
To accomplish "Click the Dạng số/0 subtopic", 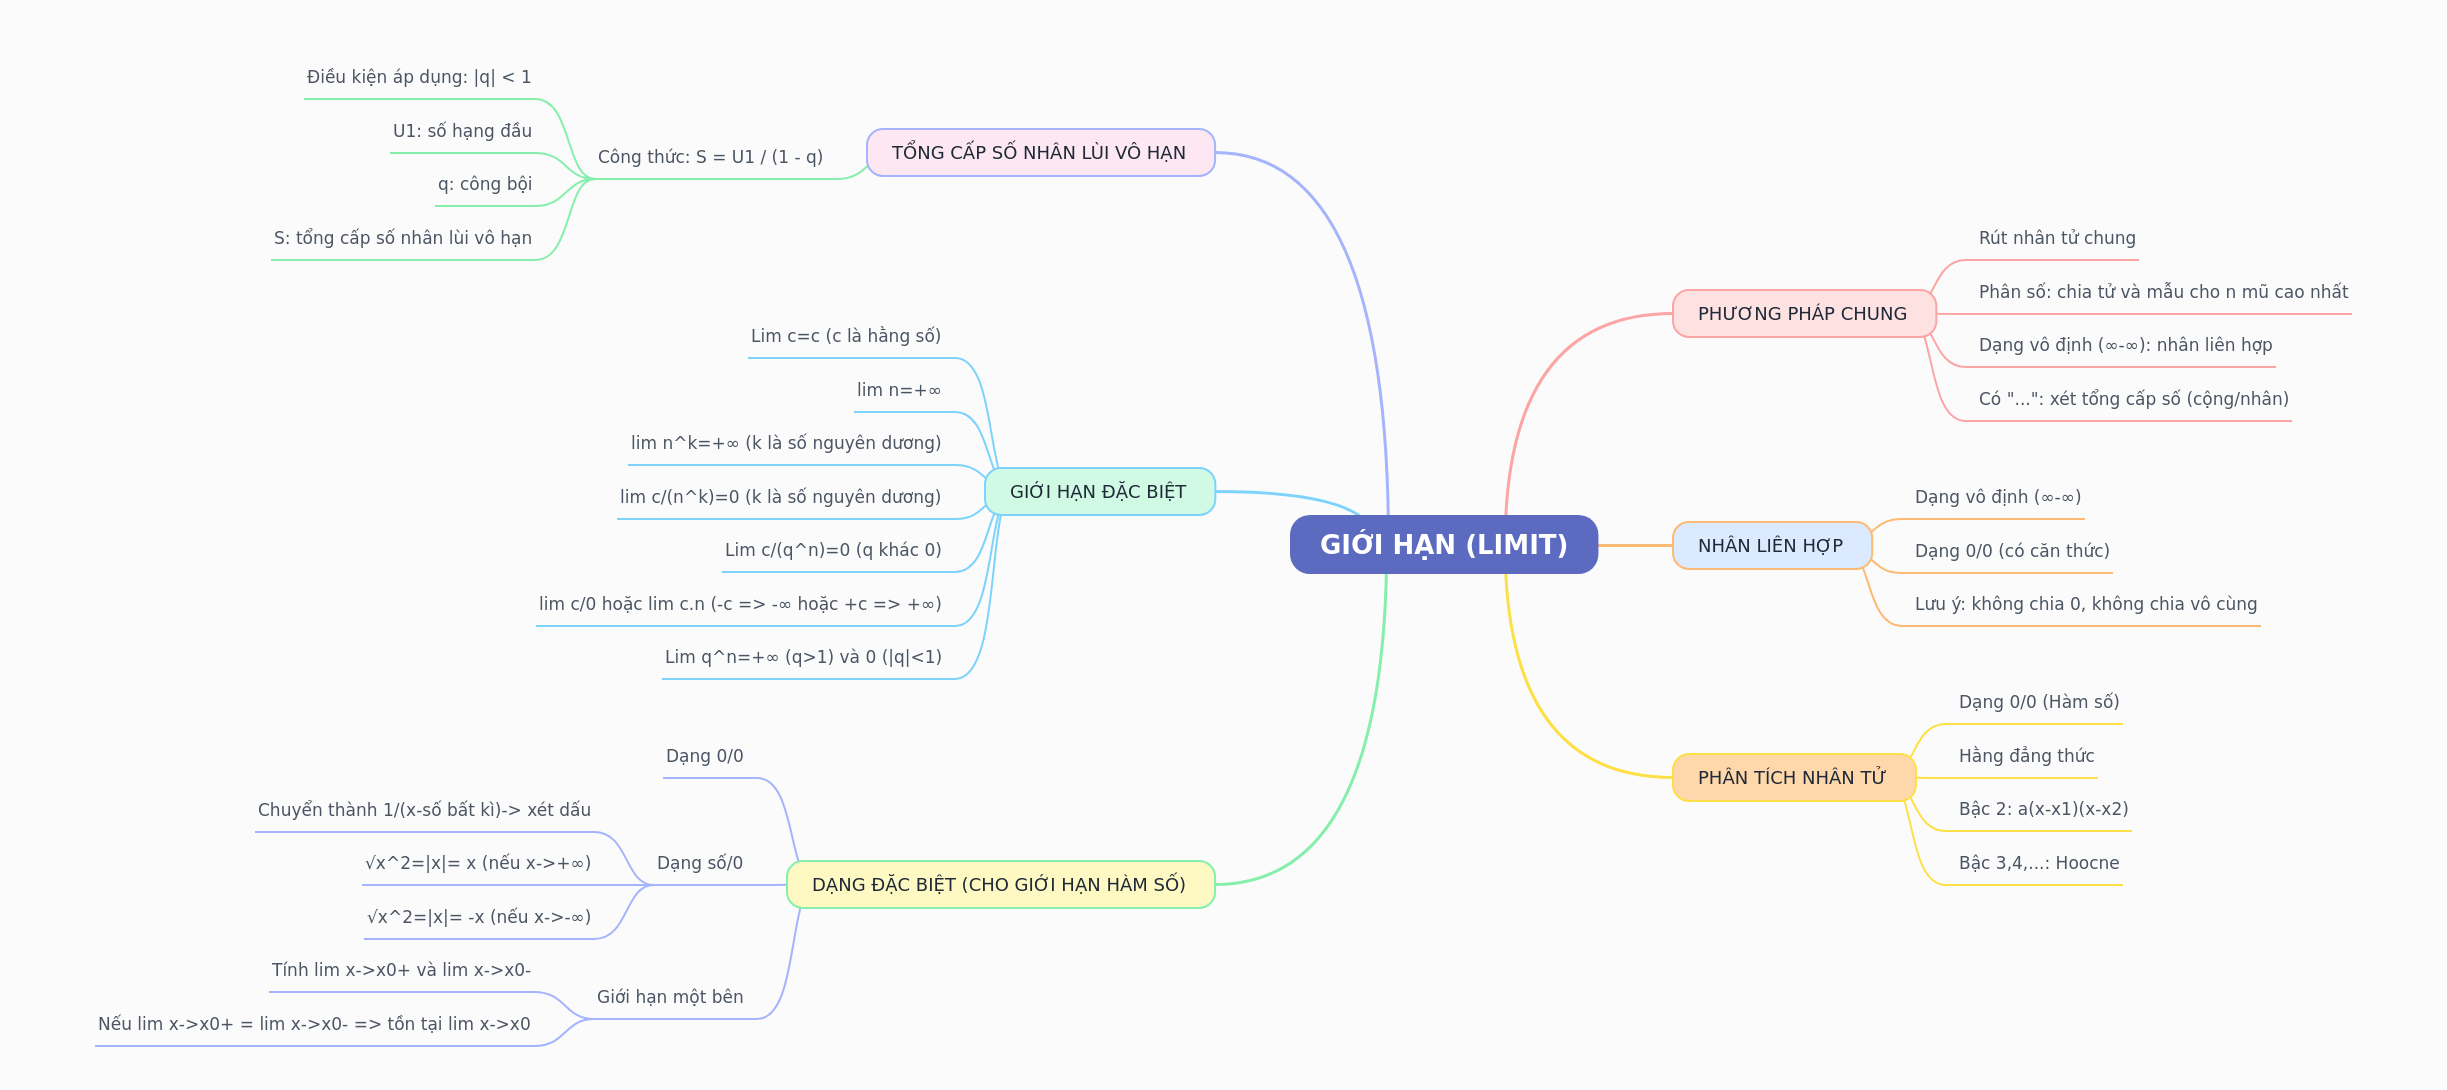I will point(700,863).
